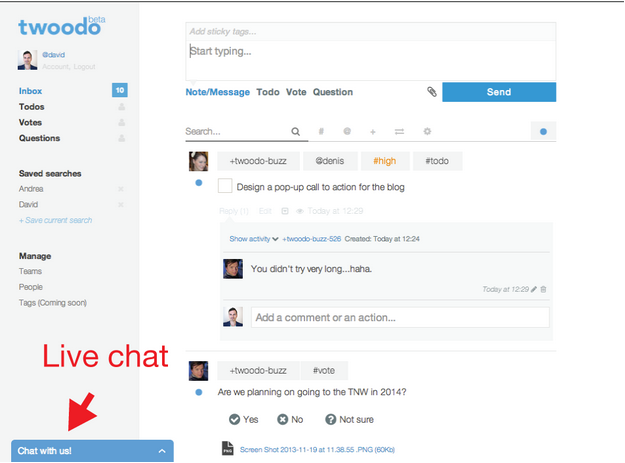
Task: Expand the 'Chat with us!' widget
Action: tap(92, 451)
